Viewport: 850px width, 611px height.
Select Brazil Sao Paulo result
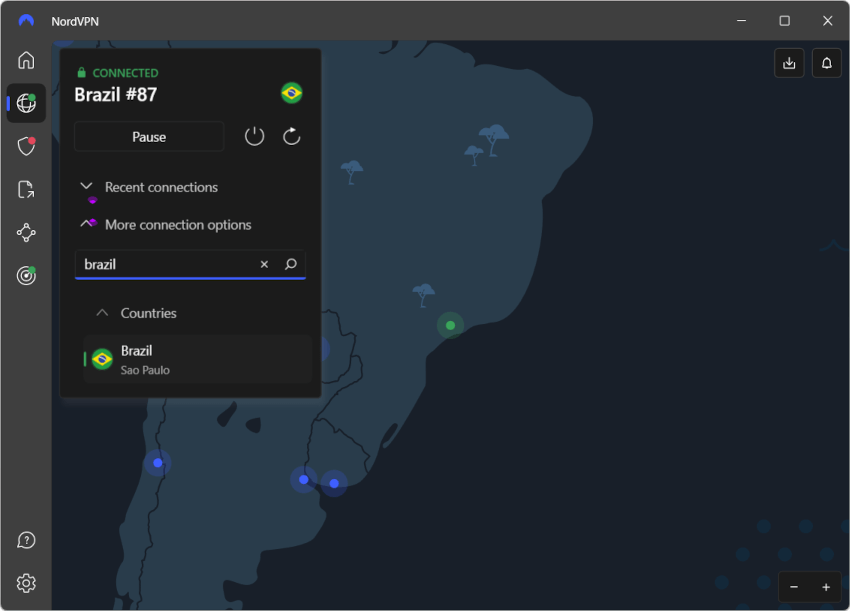click(x=198, y=359)
